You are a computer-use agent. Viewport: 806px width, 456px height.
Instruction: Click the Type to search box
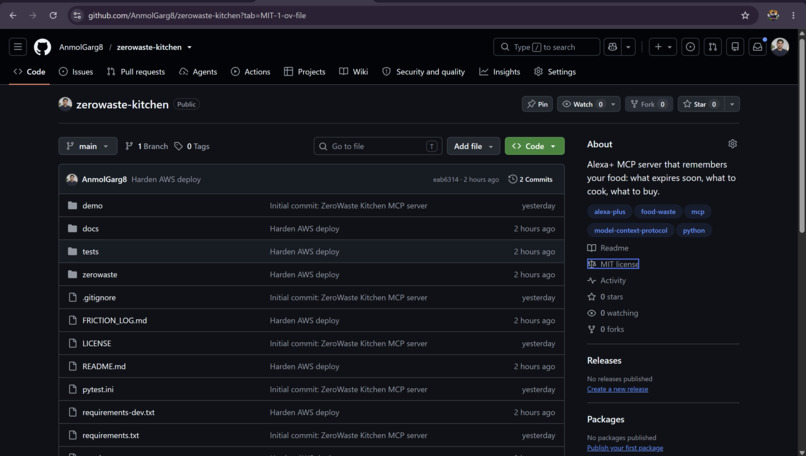(546, 47)
